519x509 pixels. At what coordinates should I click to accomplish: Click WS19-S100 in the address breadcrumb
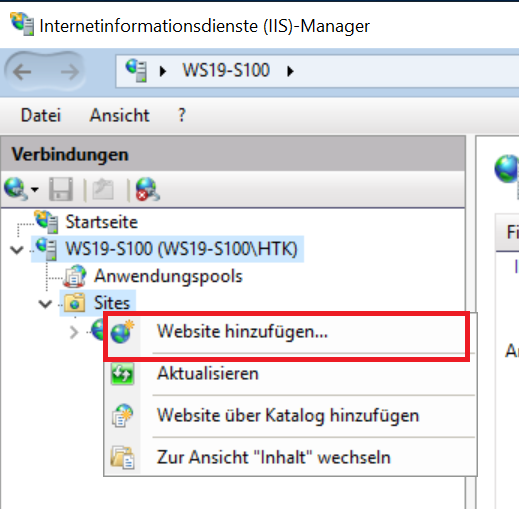pos(226,70)
